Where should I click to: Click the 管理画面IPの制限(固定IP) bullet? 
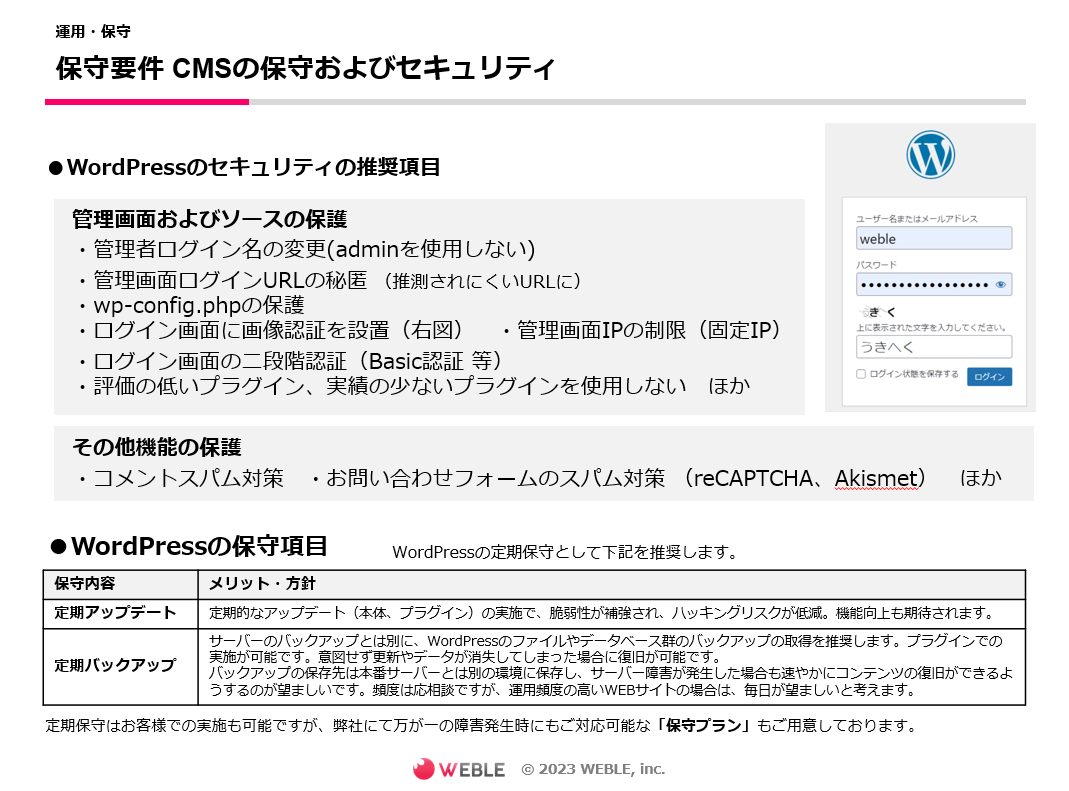coord(641,330)
